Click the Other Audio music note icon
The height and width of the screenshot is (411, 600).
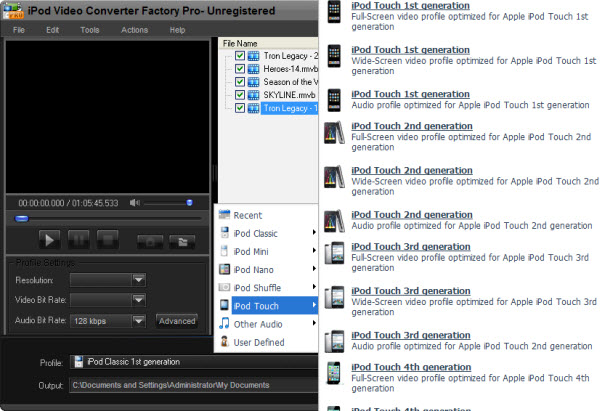[224, 323]
